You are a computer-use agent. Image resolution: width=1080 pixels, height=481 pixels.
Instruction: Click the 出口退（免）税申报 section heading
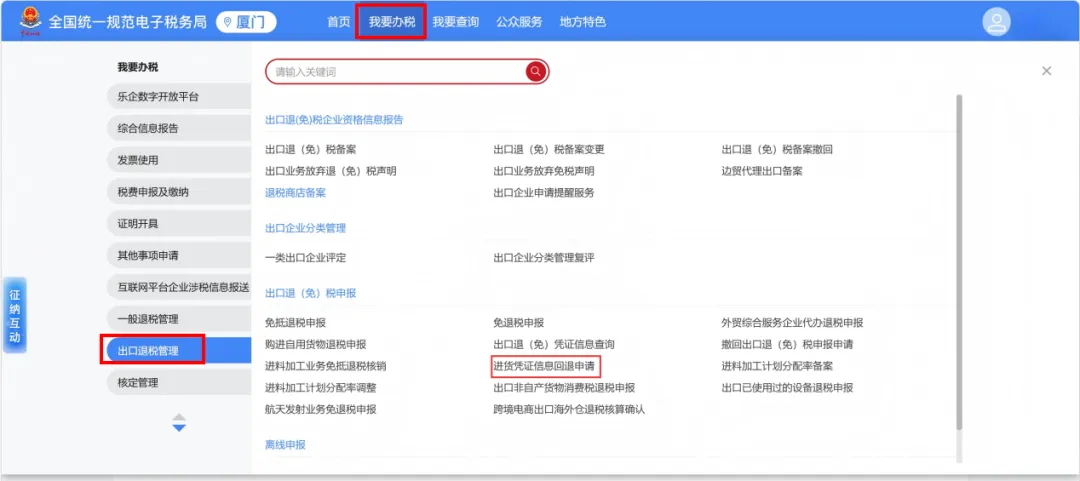311,293
